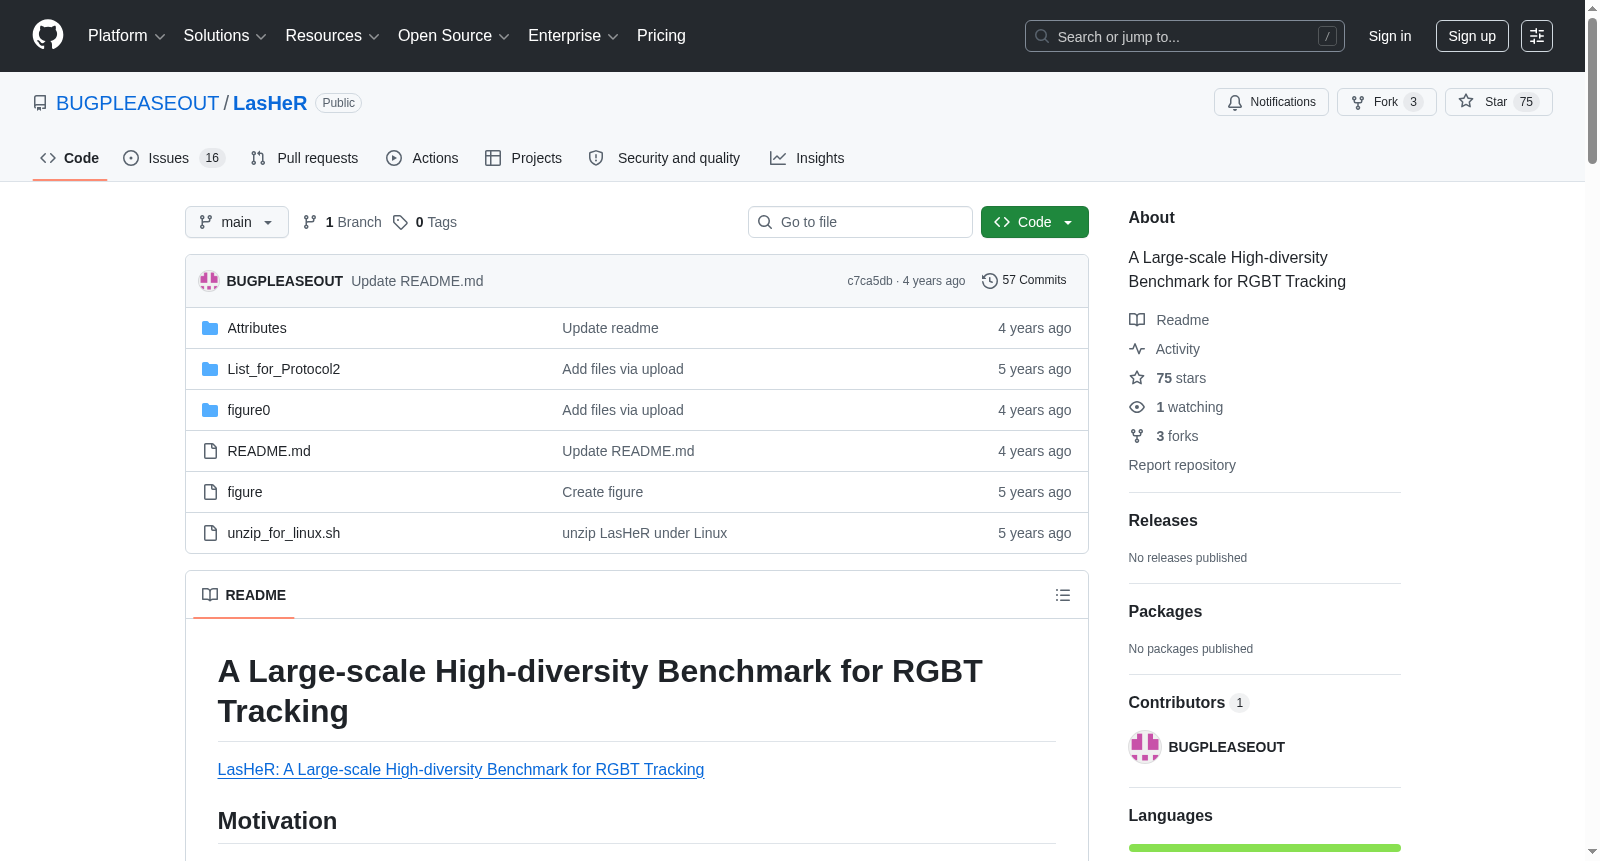Select the file icon for the figure file
This screenshot has height=861, width=1600.
(x=210, y=492)
